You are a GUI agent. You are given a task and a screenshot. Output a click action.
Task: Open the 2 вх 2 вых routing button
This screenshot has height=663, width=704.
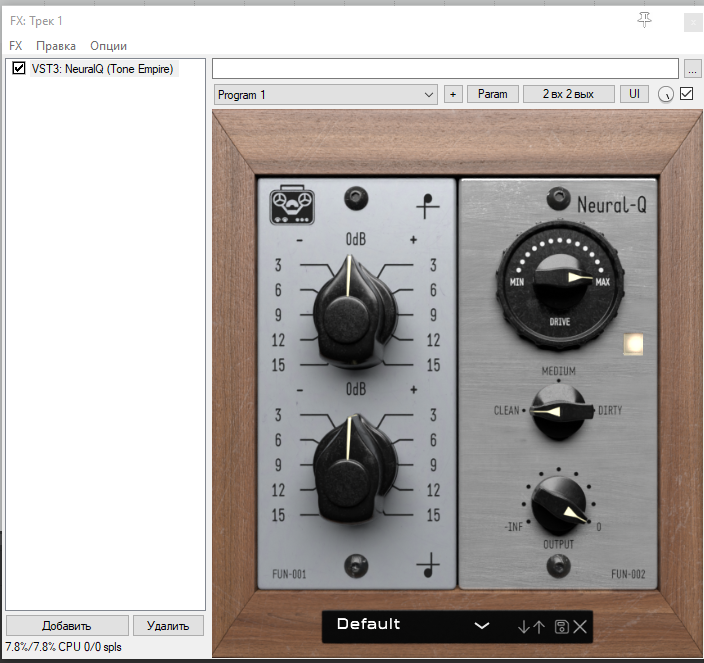coord(568,94)
